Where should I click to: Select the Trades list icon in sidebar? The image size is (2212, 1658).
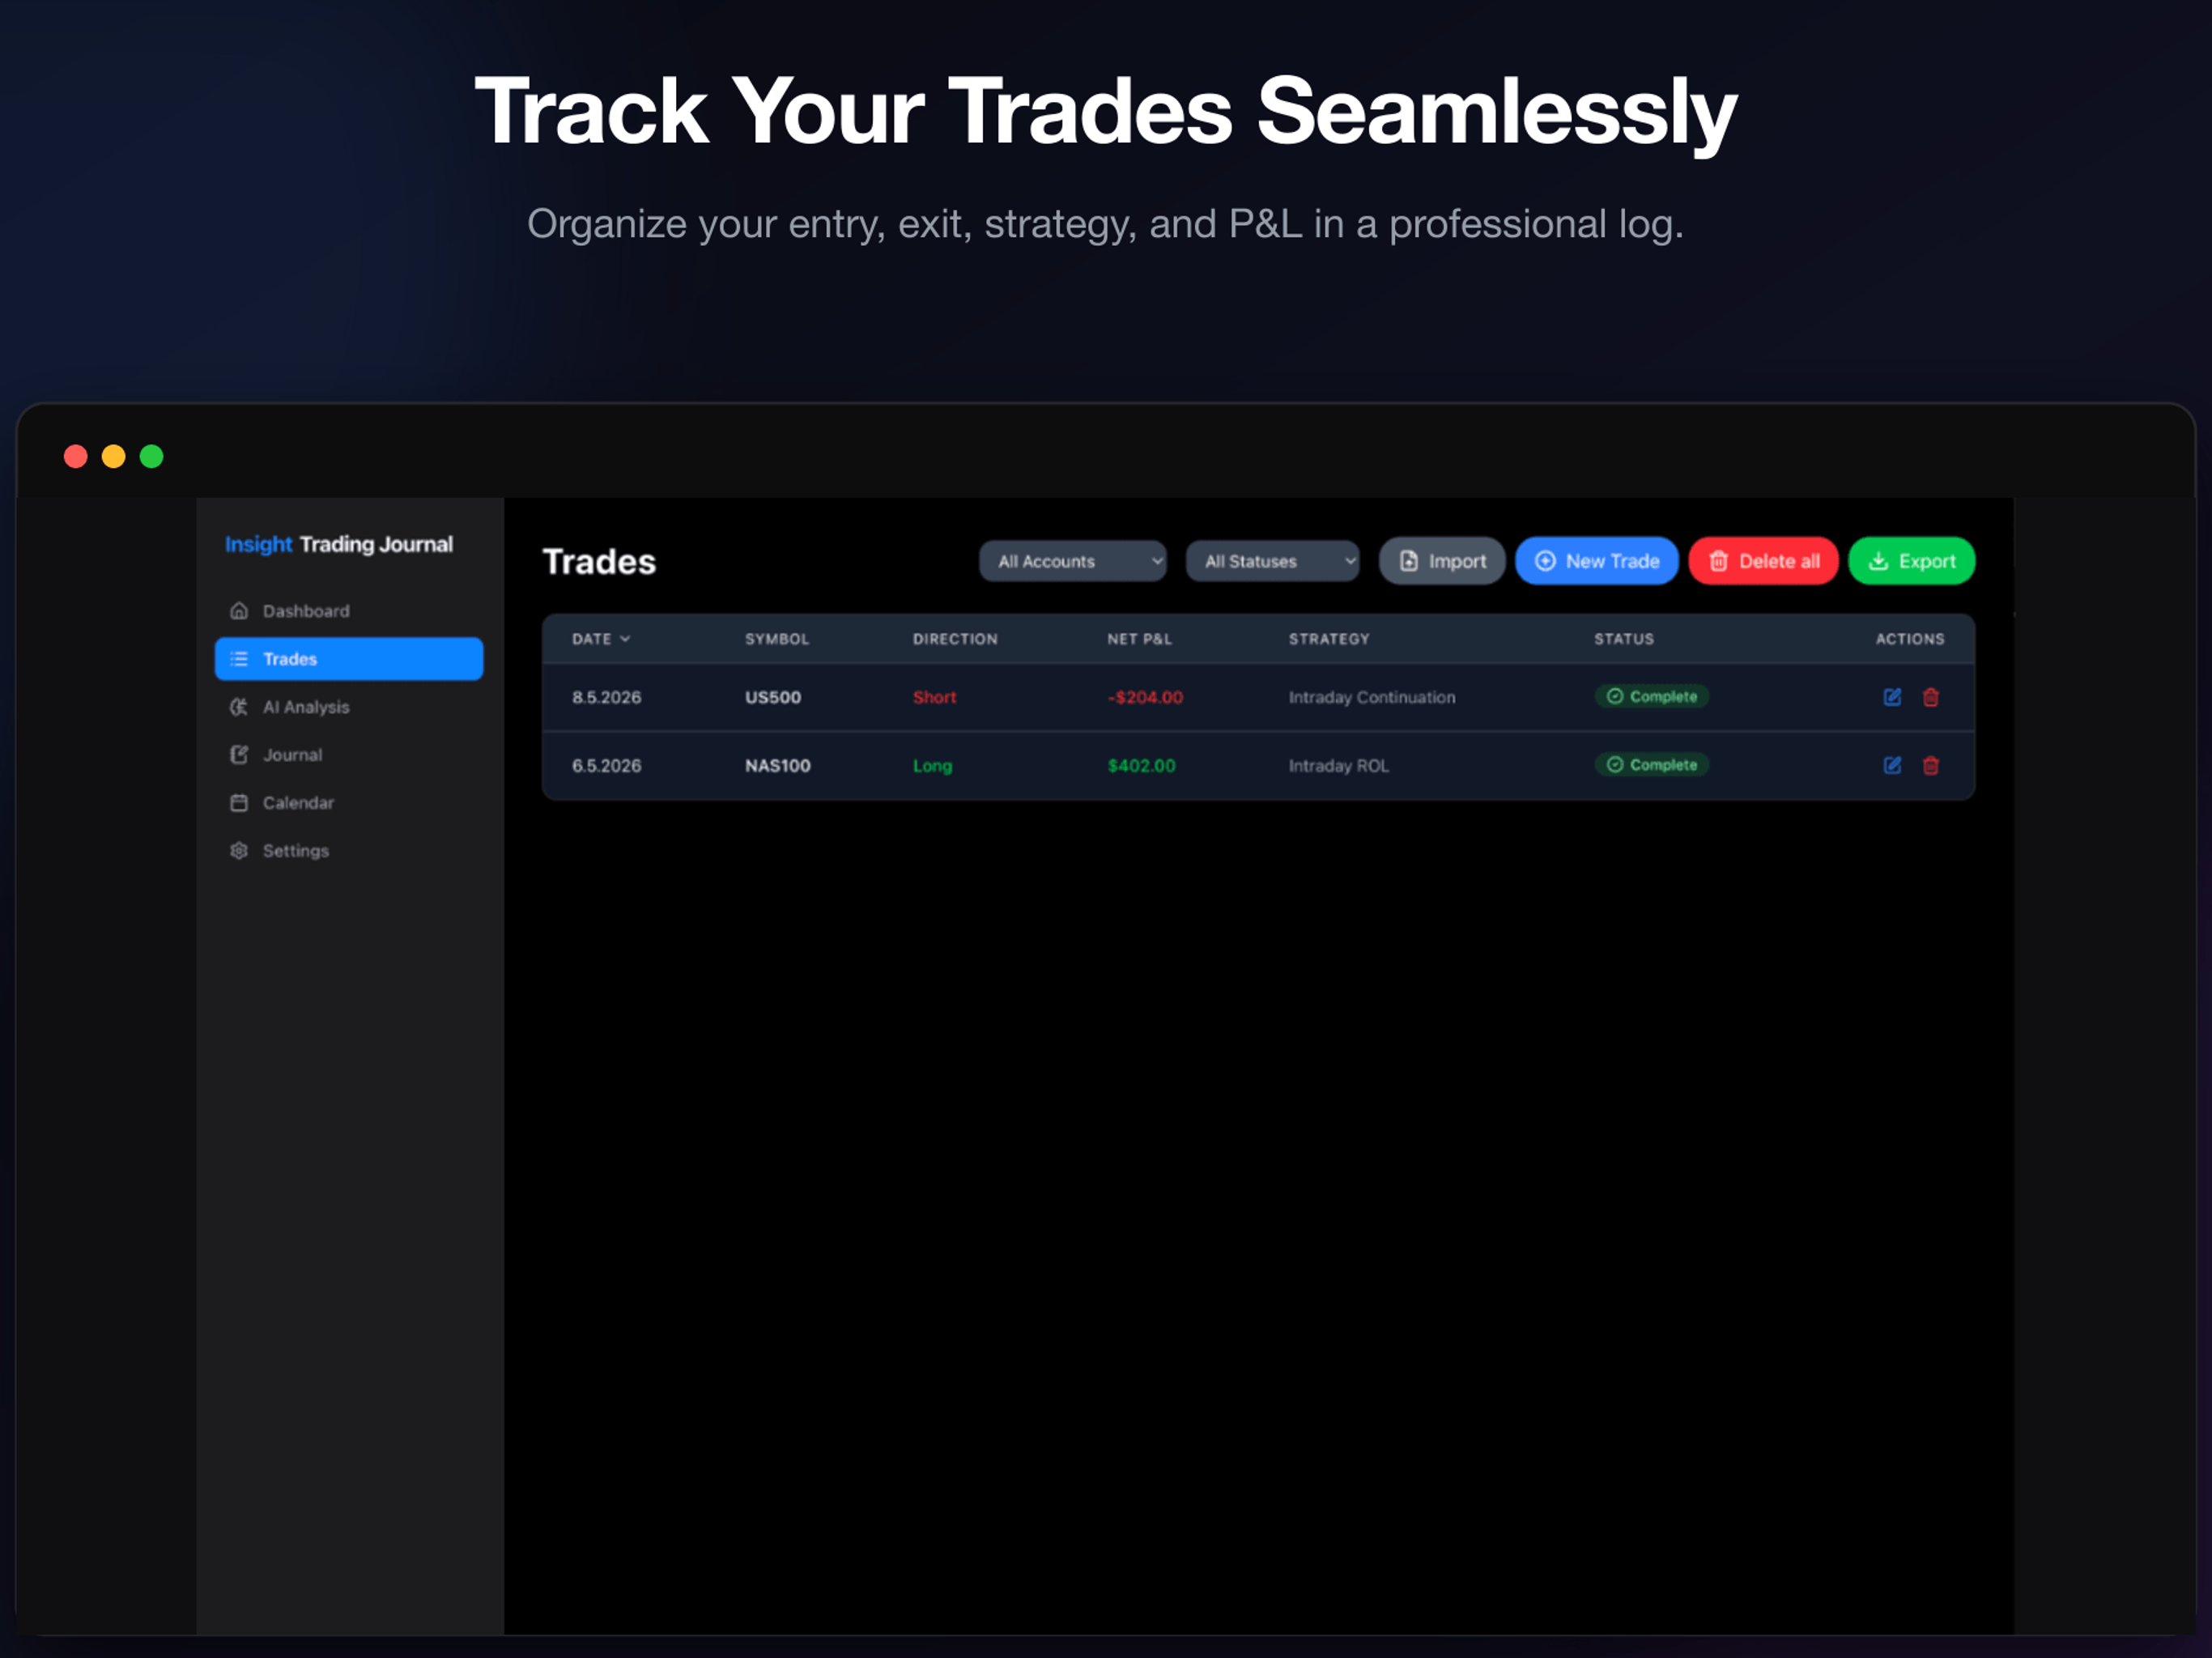(239, 659)
